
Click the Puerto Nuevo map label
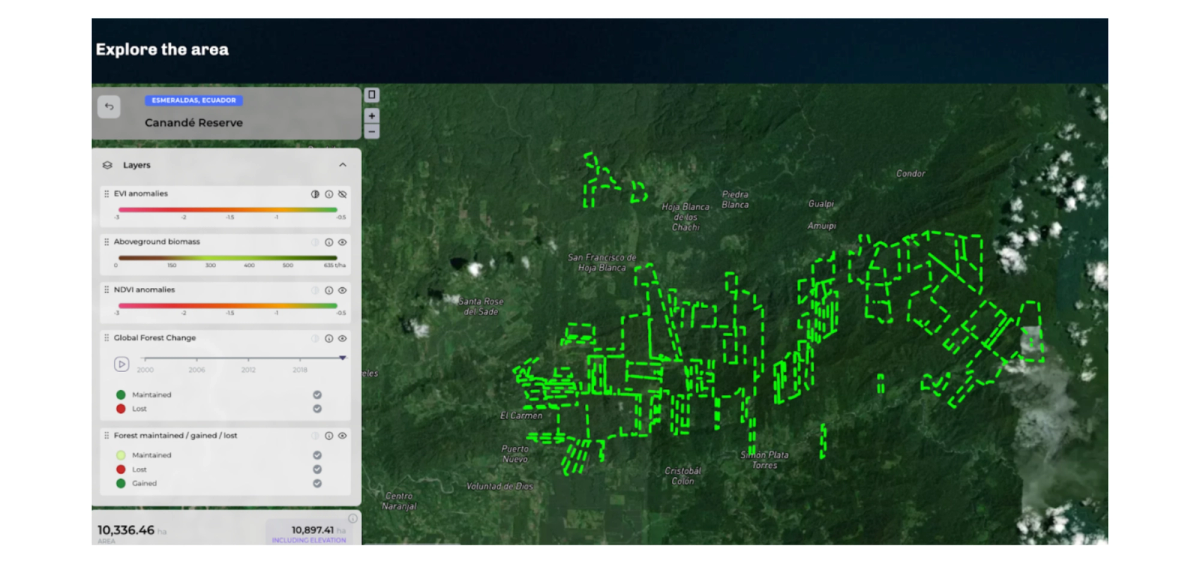515,454
